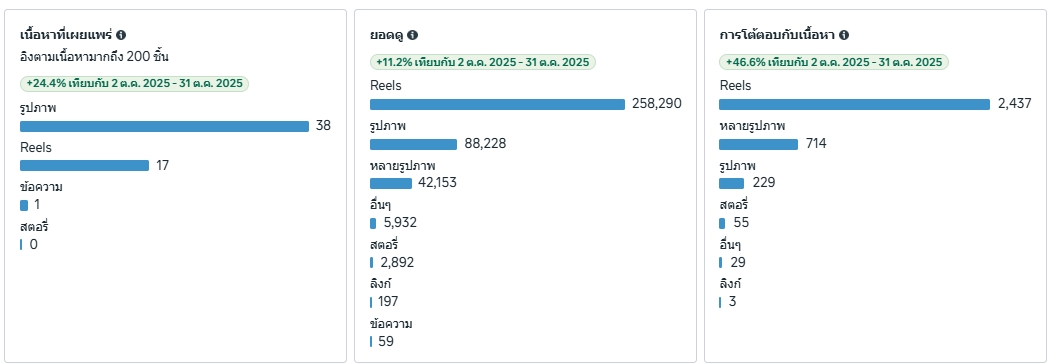Click info icon next to ยอดดู
The image size is (1053, 364).
[412, 35]
